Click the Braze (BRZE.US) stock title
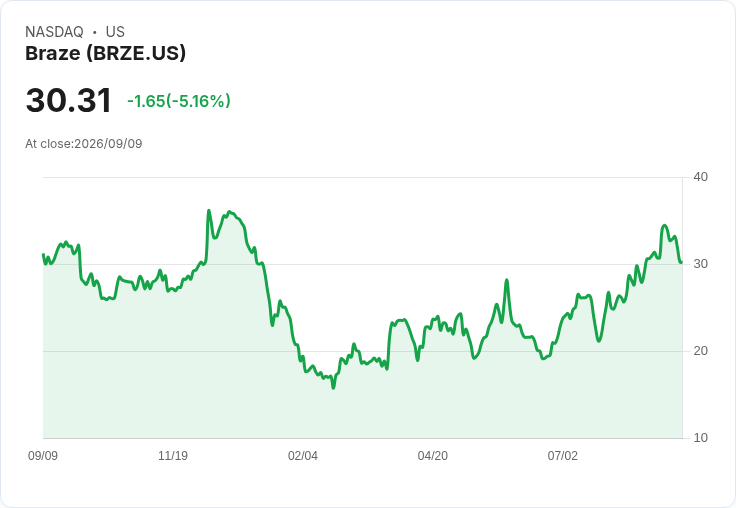 [106, 53]
